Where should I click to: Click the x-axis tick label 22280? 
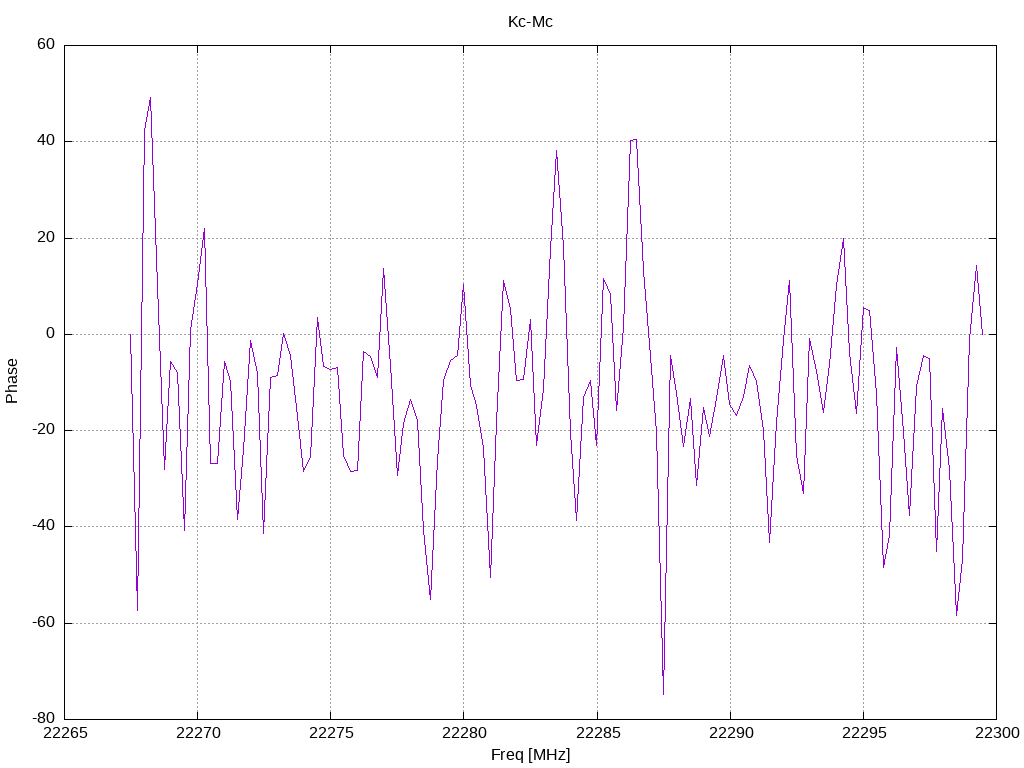tap(464, 733)
